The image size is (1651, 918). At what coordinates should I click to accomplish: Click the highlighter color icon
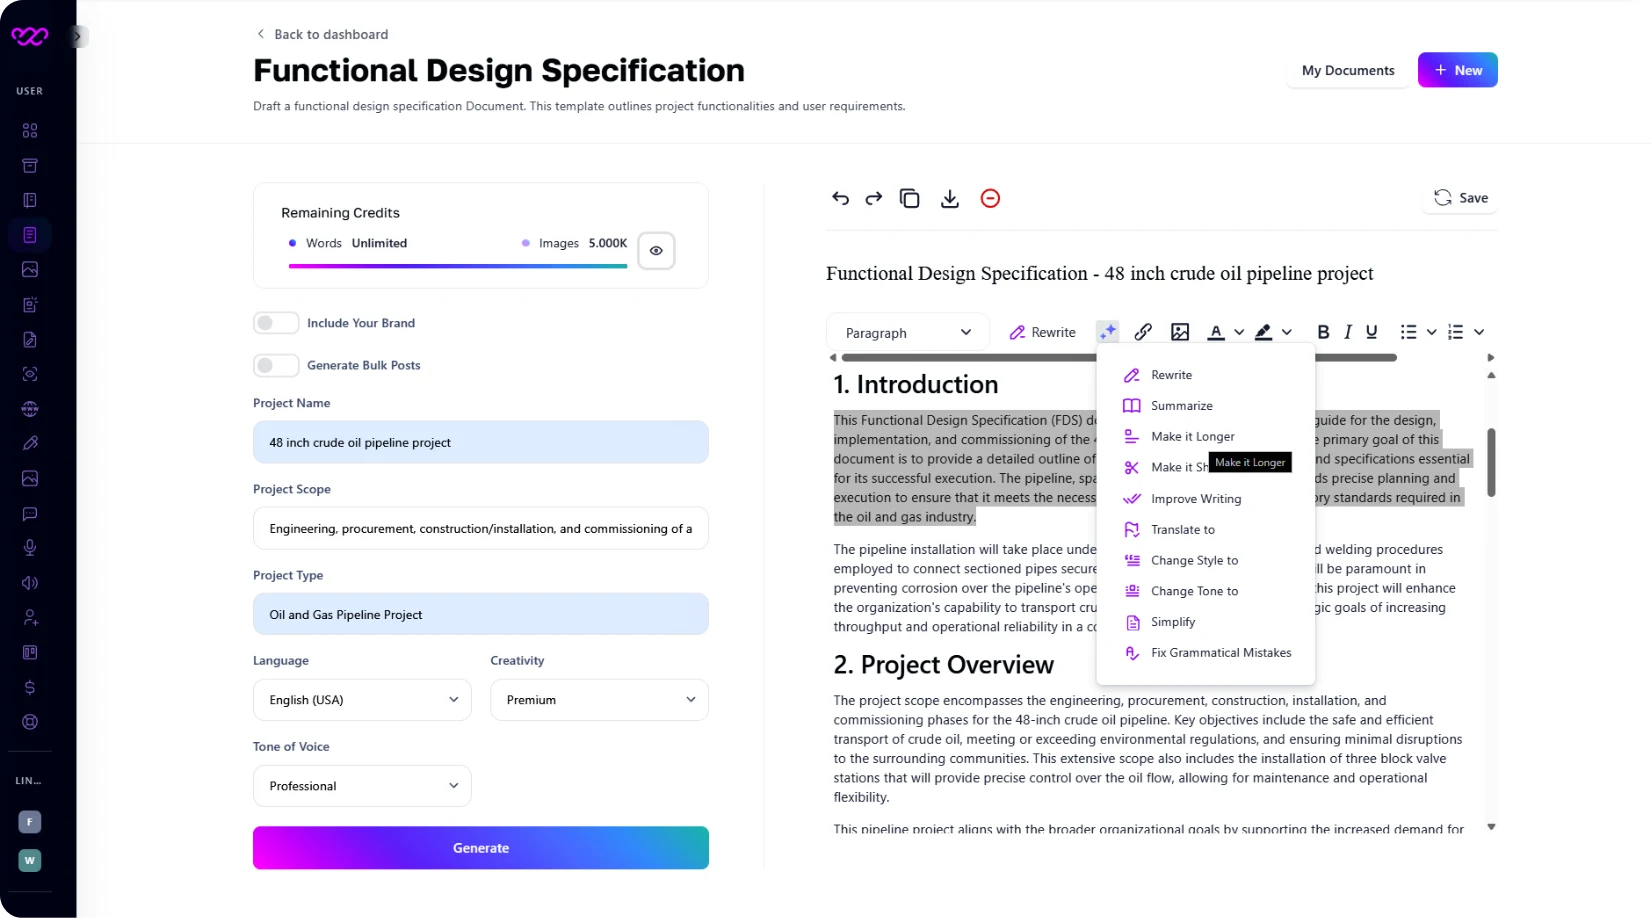pos(1264,332)
